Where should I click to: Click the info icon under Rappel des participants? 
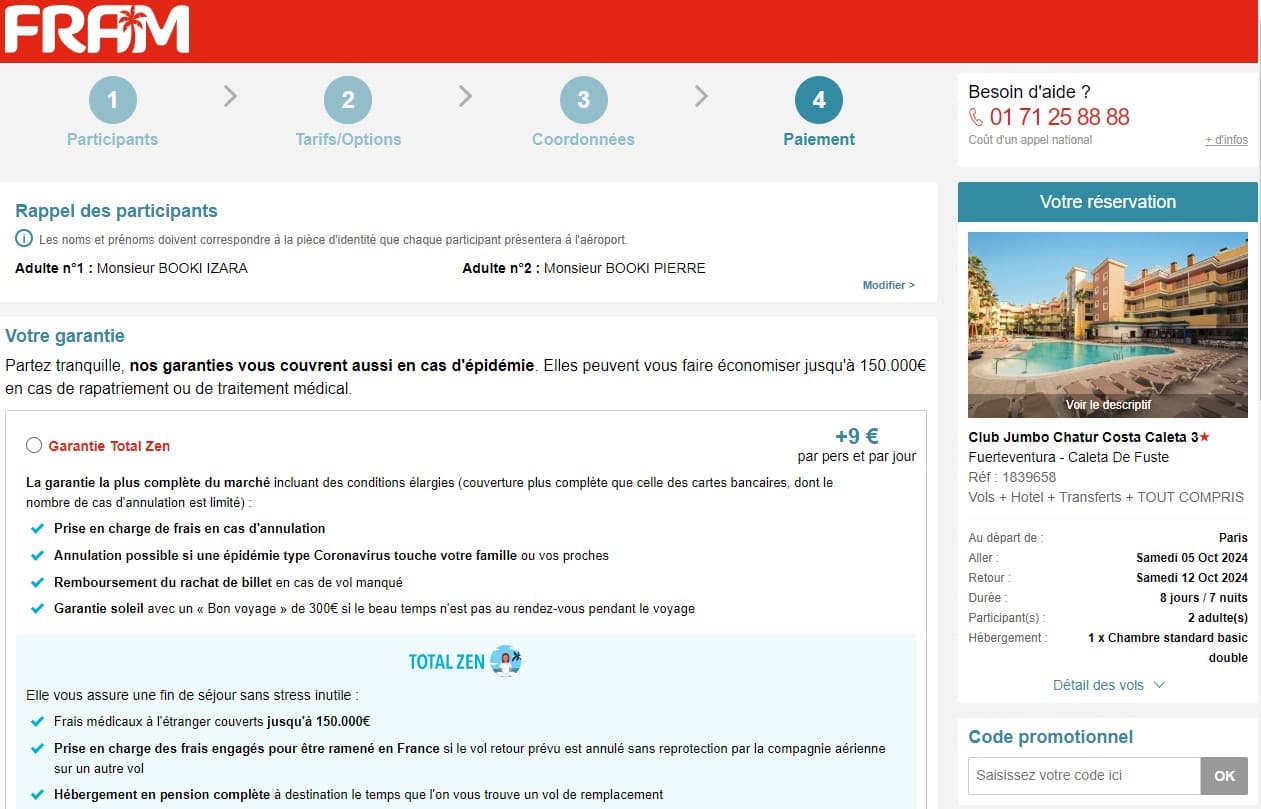pyautogui.click(x=24, y=239)
